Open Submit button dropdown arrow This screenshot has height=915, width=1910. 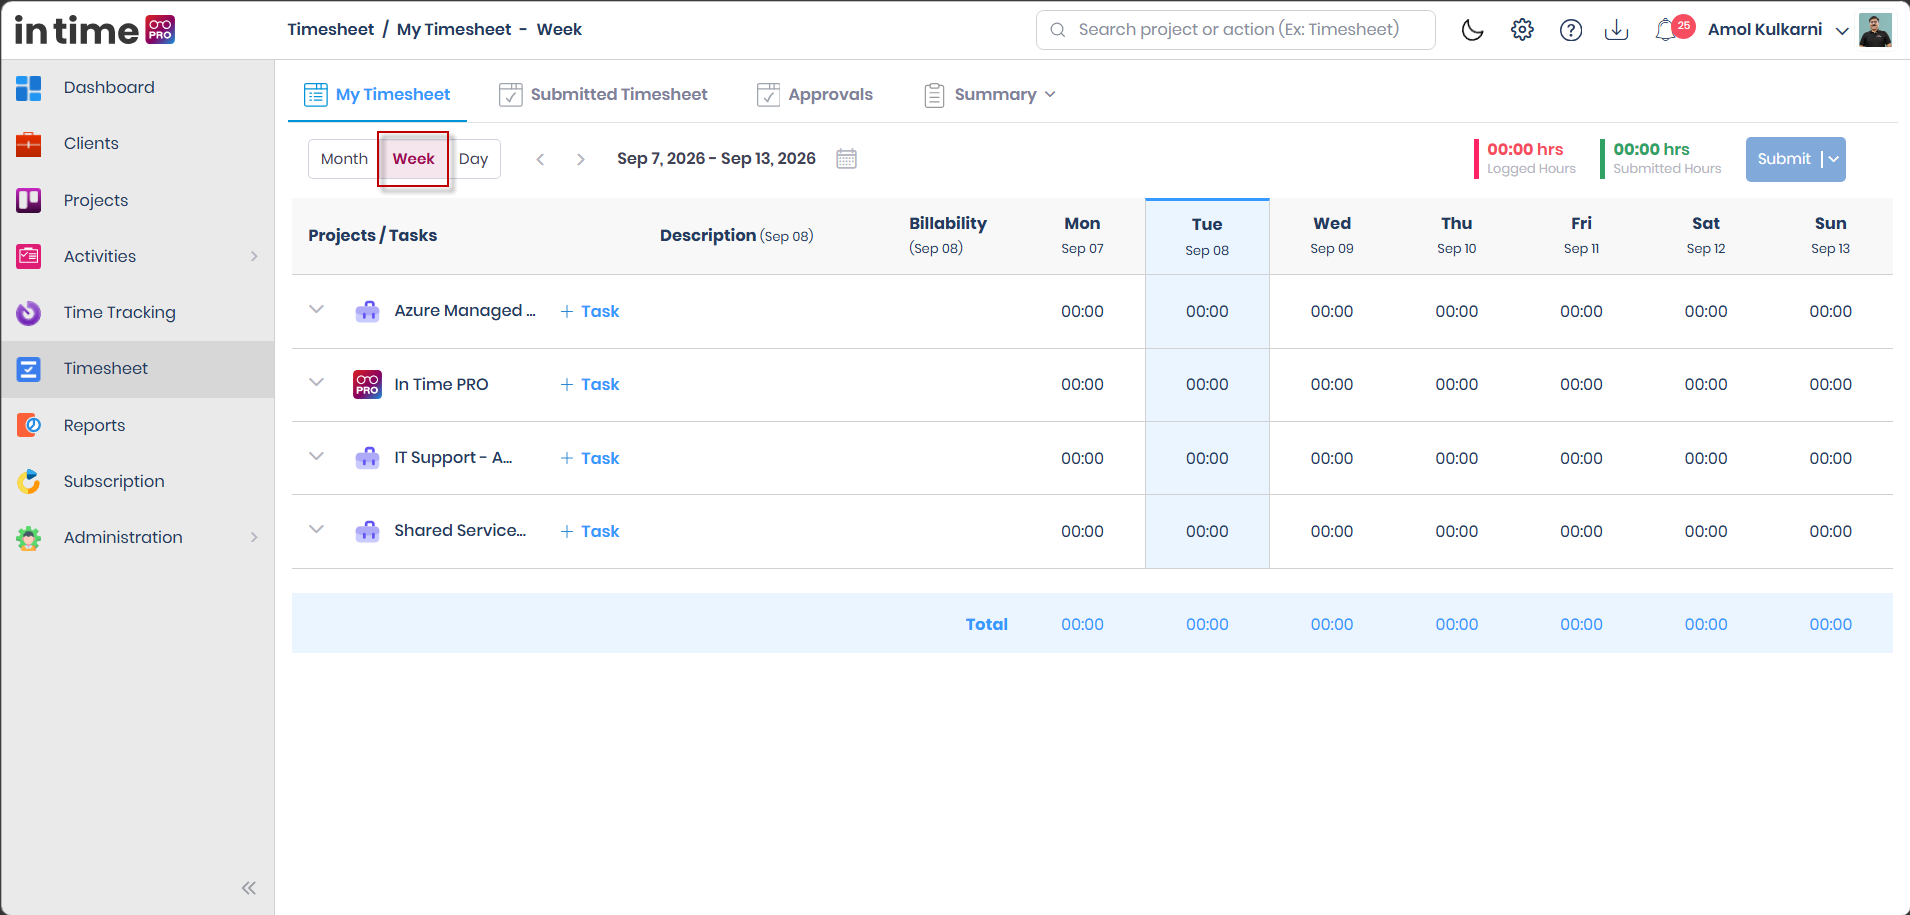pyautogui.click(x=1833, y=159)
